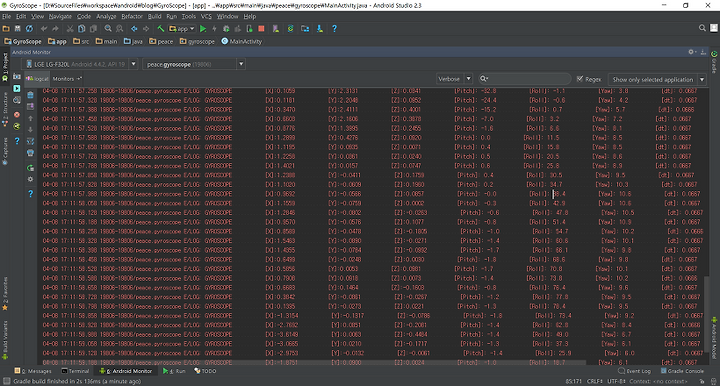Image resolution: width=720 pixels, height=386 pixels.
Task: Click the UTF-8 encoding status entry
Action: (x=615, y=381)
